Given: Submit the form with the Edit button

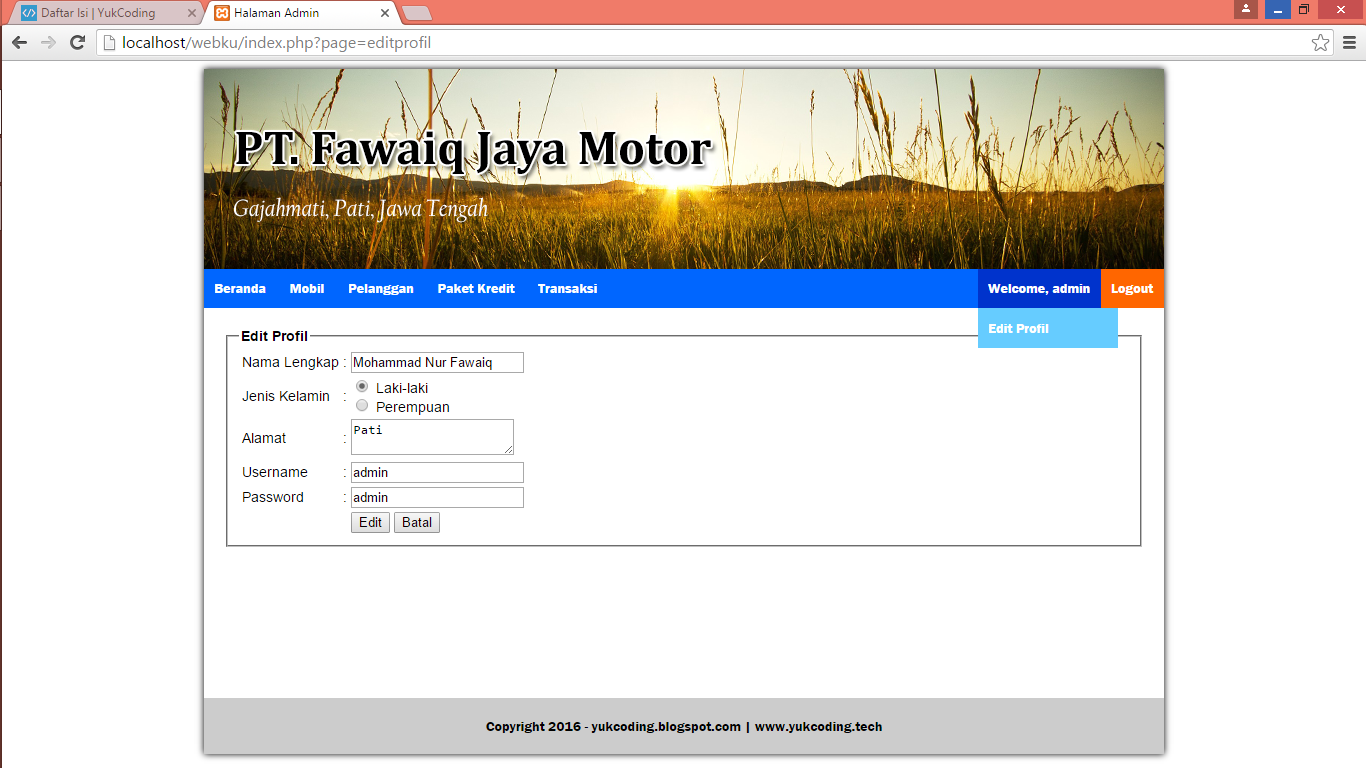Looking at the screenshot, I should [369, 522].
